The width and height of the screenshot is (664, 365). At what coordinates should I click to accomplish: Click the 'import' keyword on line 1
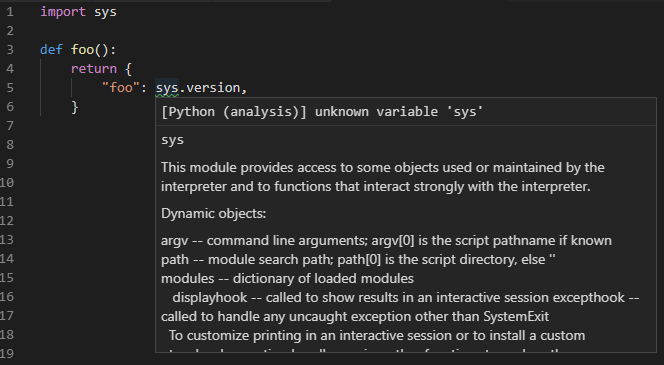[x=63, y=12]
